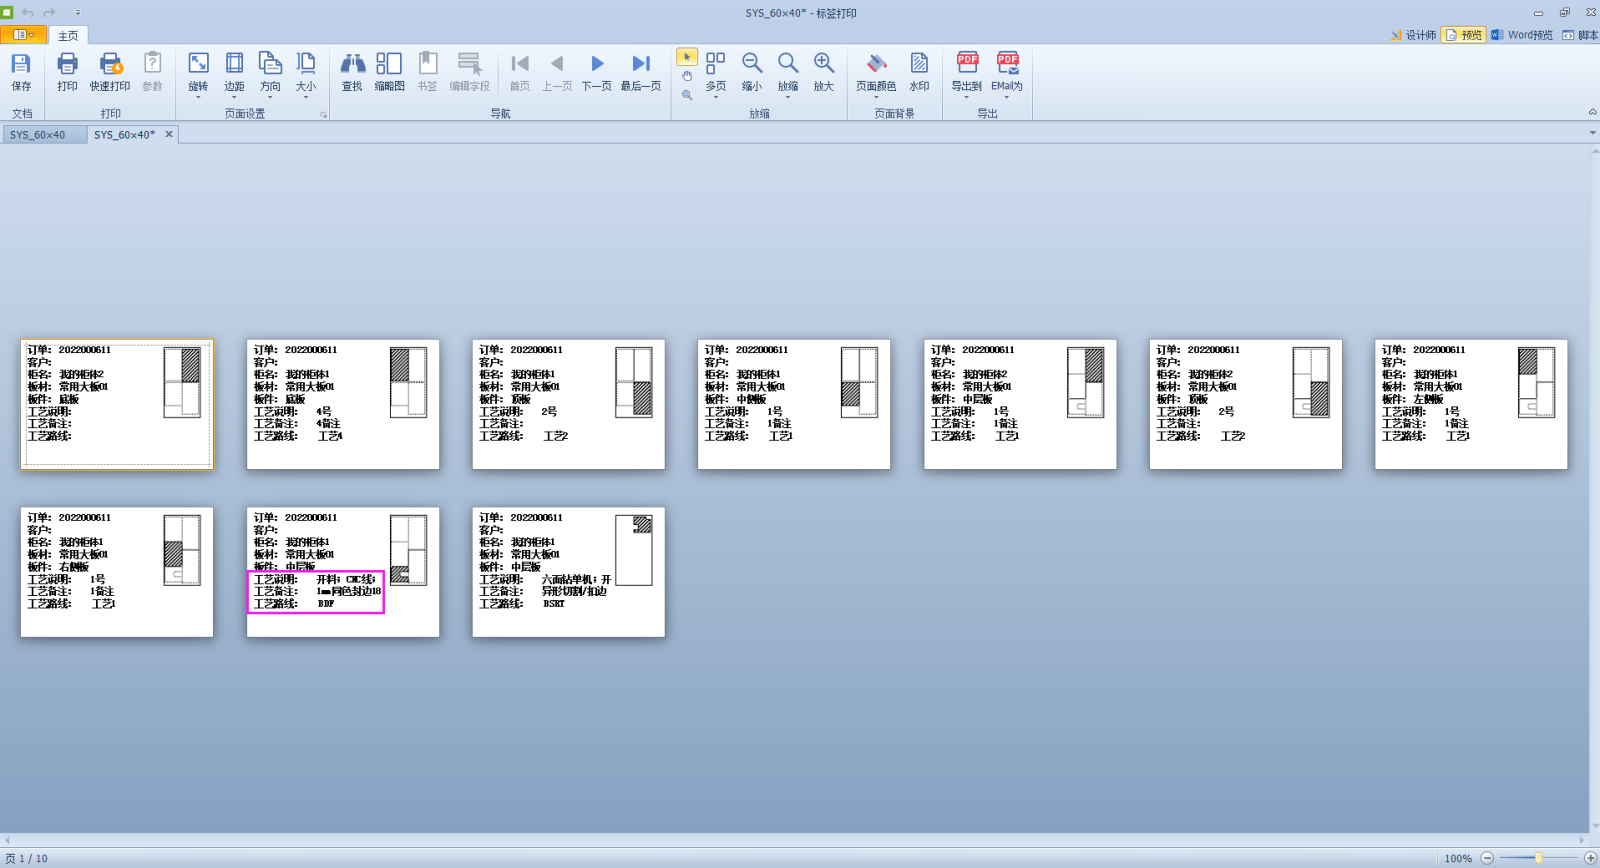Switch to 脚本 script view

point(1580,35)
